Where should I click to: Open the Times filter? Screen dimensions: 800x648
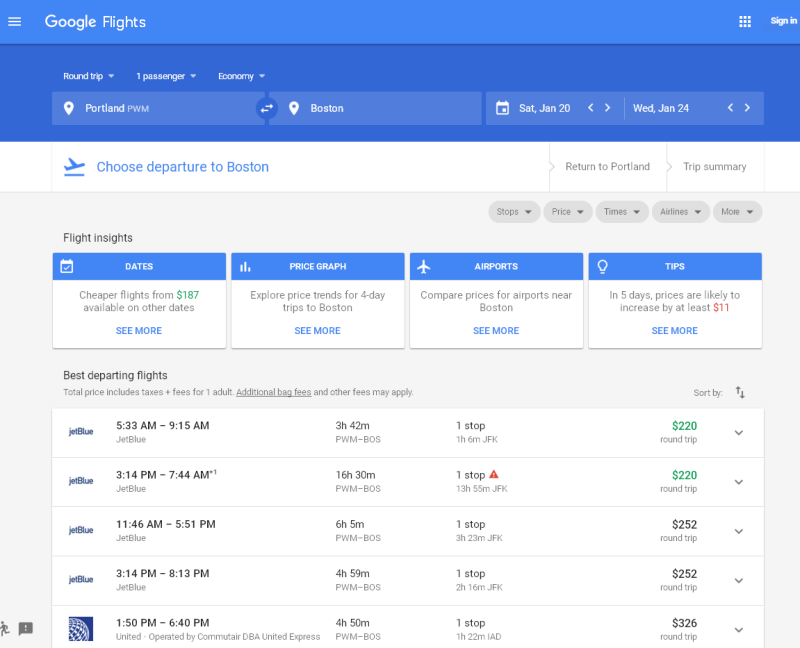622,212
